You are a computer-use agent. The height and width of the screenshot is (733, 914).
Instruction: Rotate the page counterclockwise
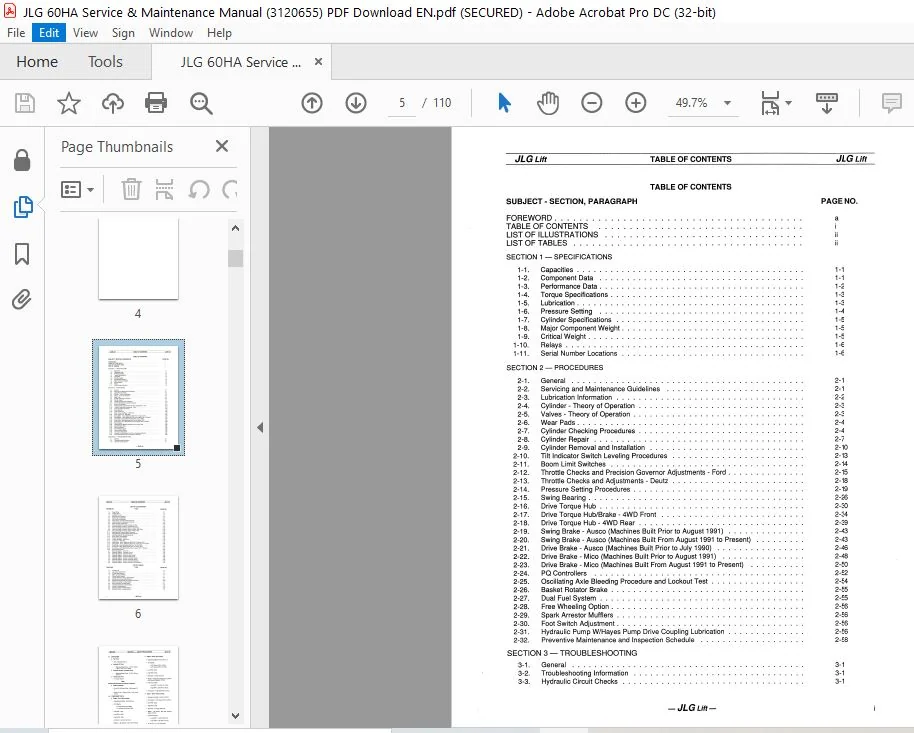pyautogui.click(x=199, y=190)
